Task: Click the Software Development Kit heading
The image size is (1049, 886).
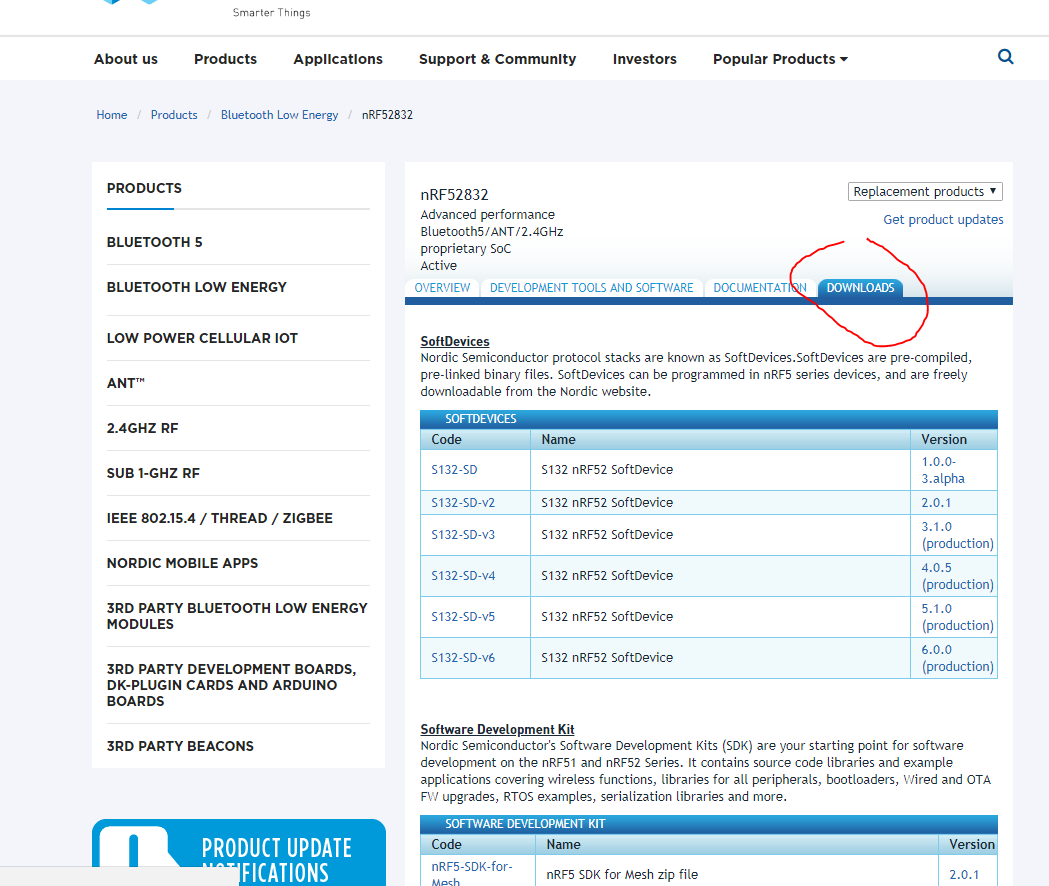Action: (497, 729)
